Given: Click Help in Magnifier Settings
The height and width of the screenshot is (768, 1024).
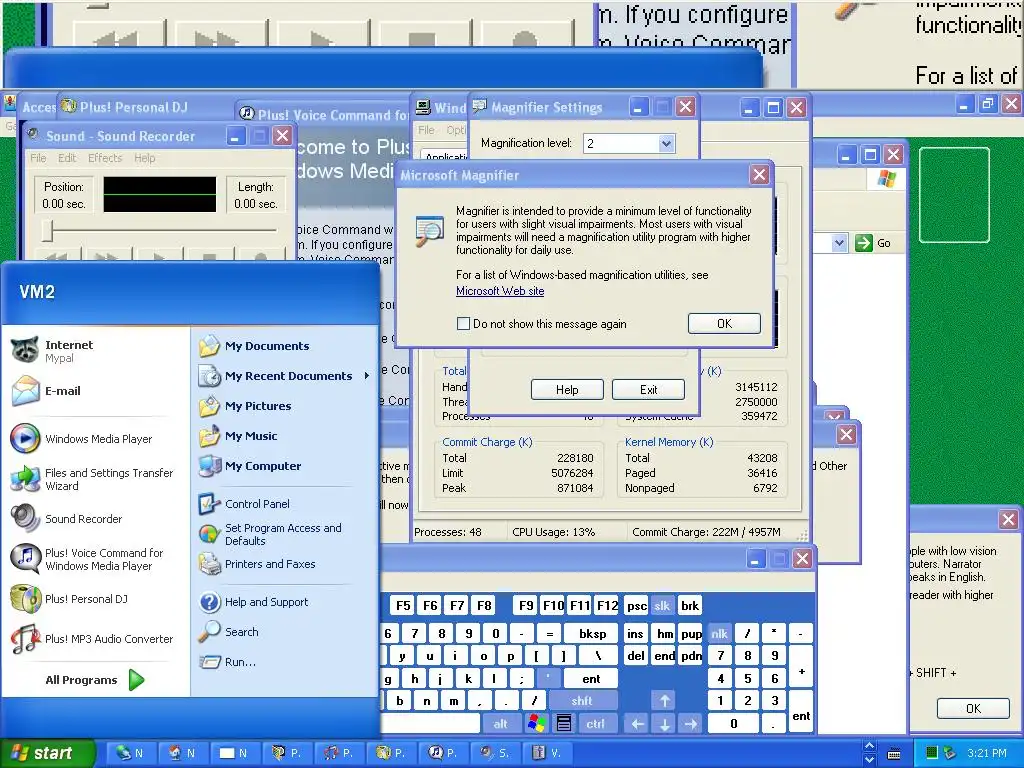Looking at the screenshot, I should [x=567, y=390].
